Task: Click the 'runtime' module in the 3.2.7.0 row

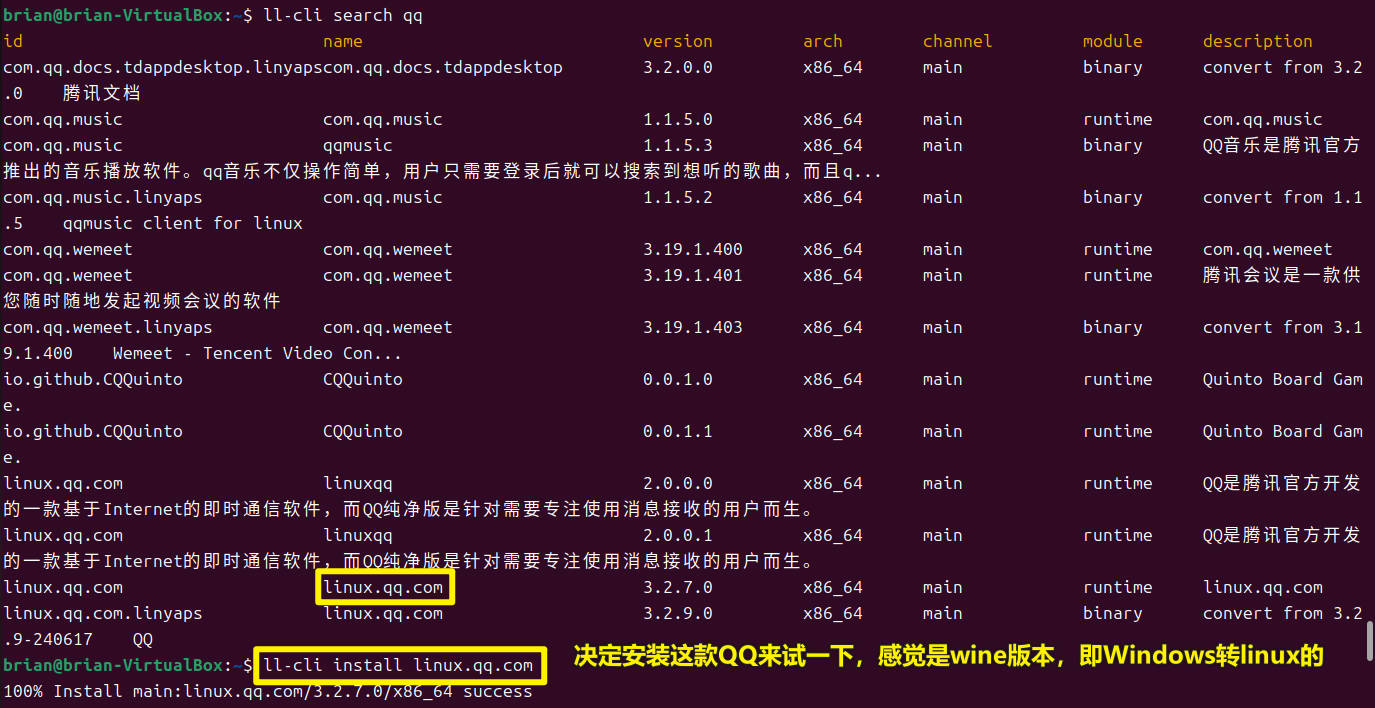Action: click(1118, 588)
